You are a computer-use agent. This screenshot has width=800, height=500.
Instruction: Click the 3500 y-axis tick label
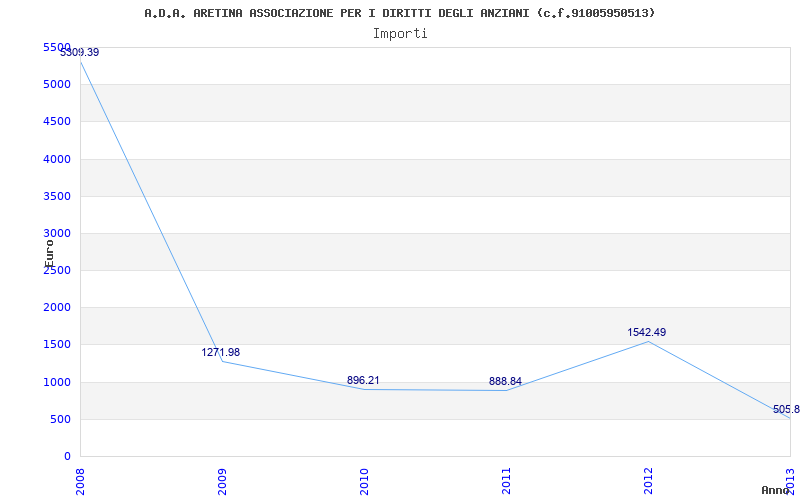point(57,196)
